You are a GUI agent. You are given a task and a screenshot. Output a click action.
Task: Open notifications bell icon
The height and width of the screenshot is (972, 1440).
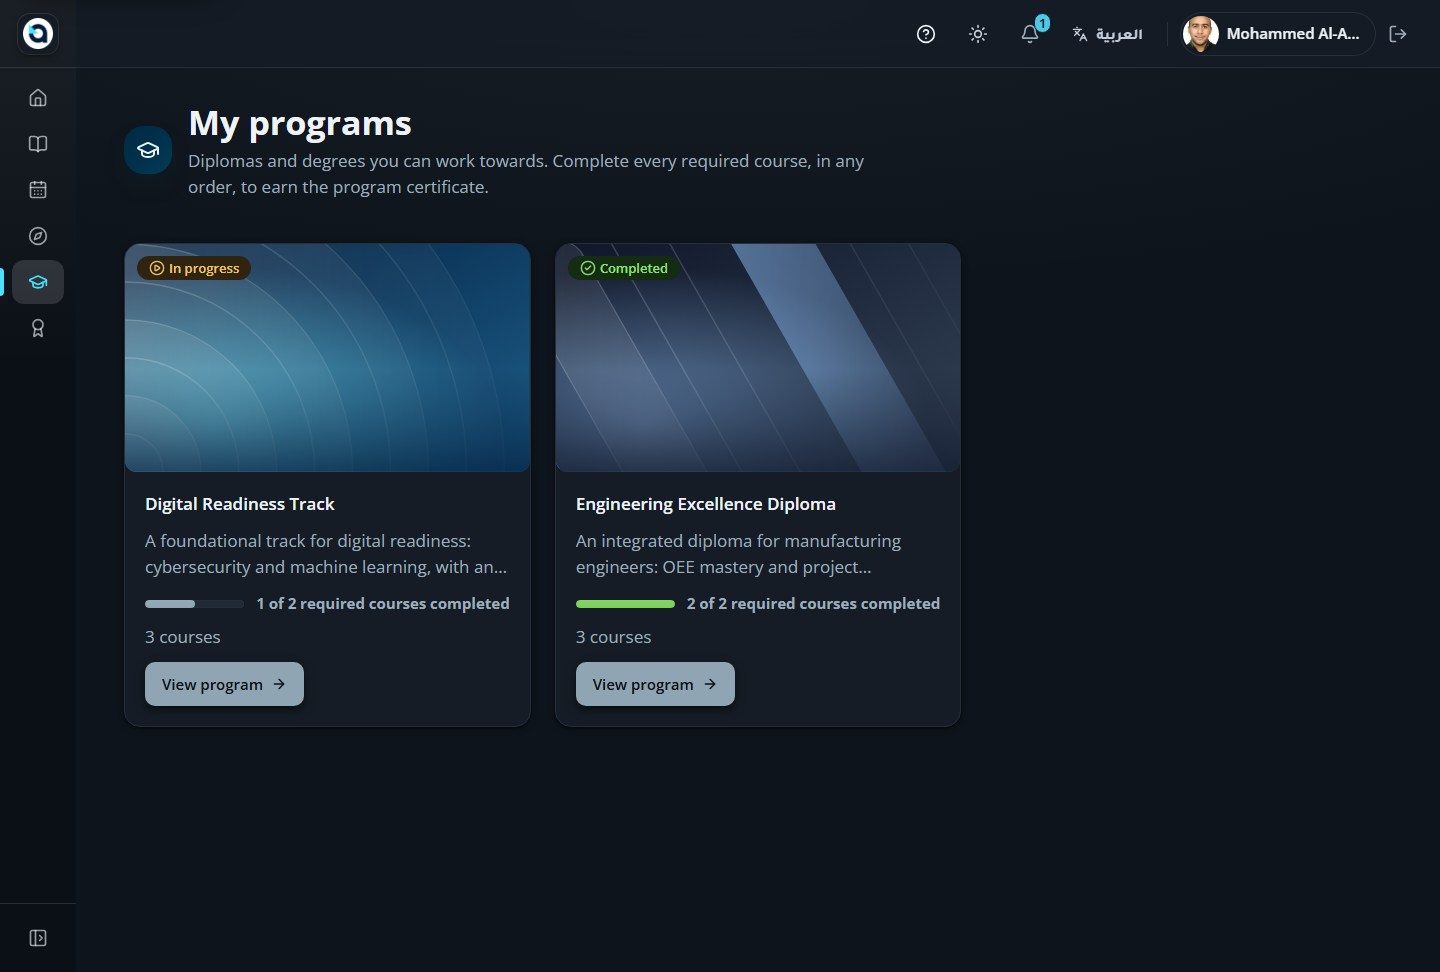pyautogui.click(x=1030, y=34)
